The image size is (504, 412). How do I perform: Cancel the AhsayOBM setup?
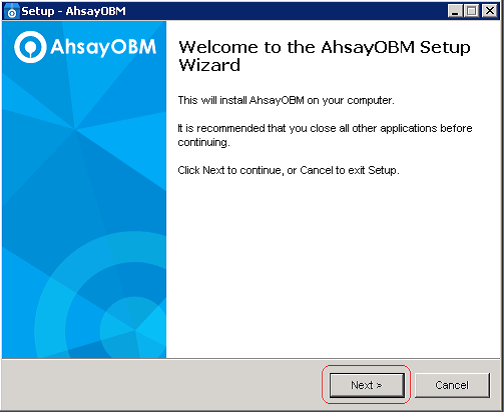click(x=452, y=385)
